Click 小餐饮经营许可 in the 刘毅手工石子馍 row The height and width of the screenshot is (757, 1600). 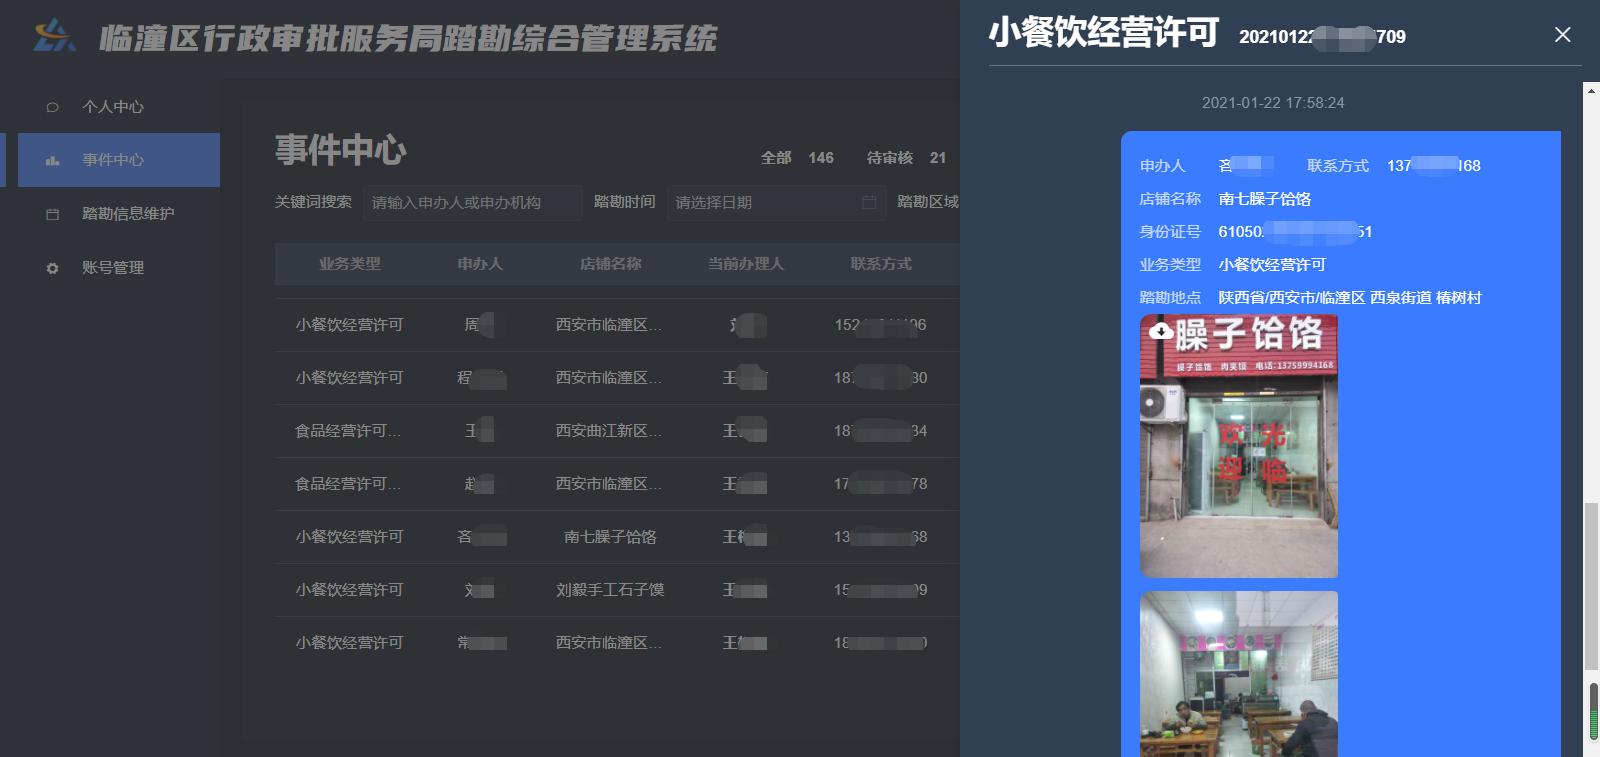(350, 590)
